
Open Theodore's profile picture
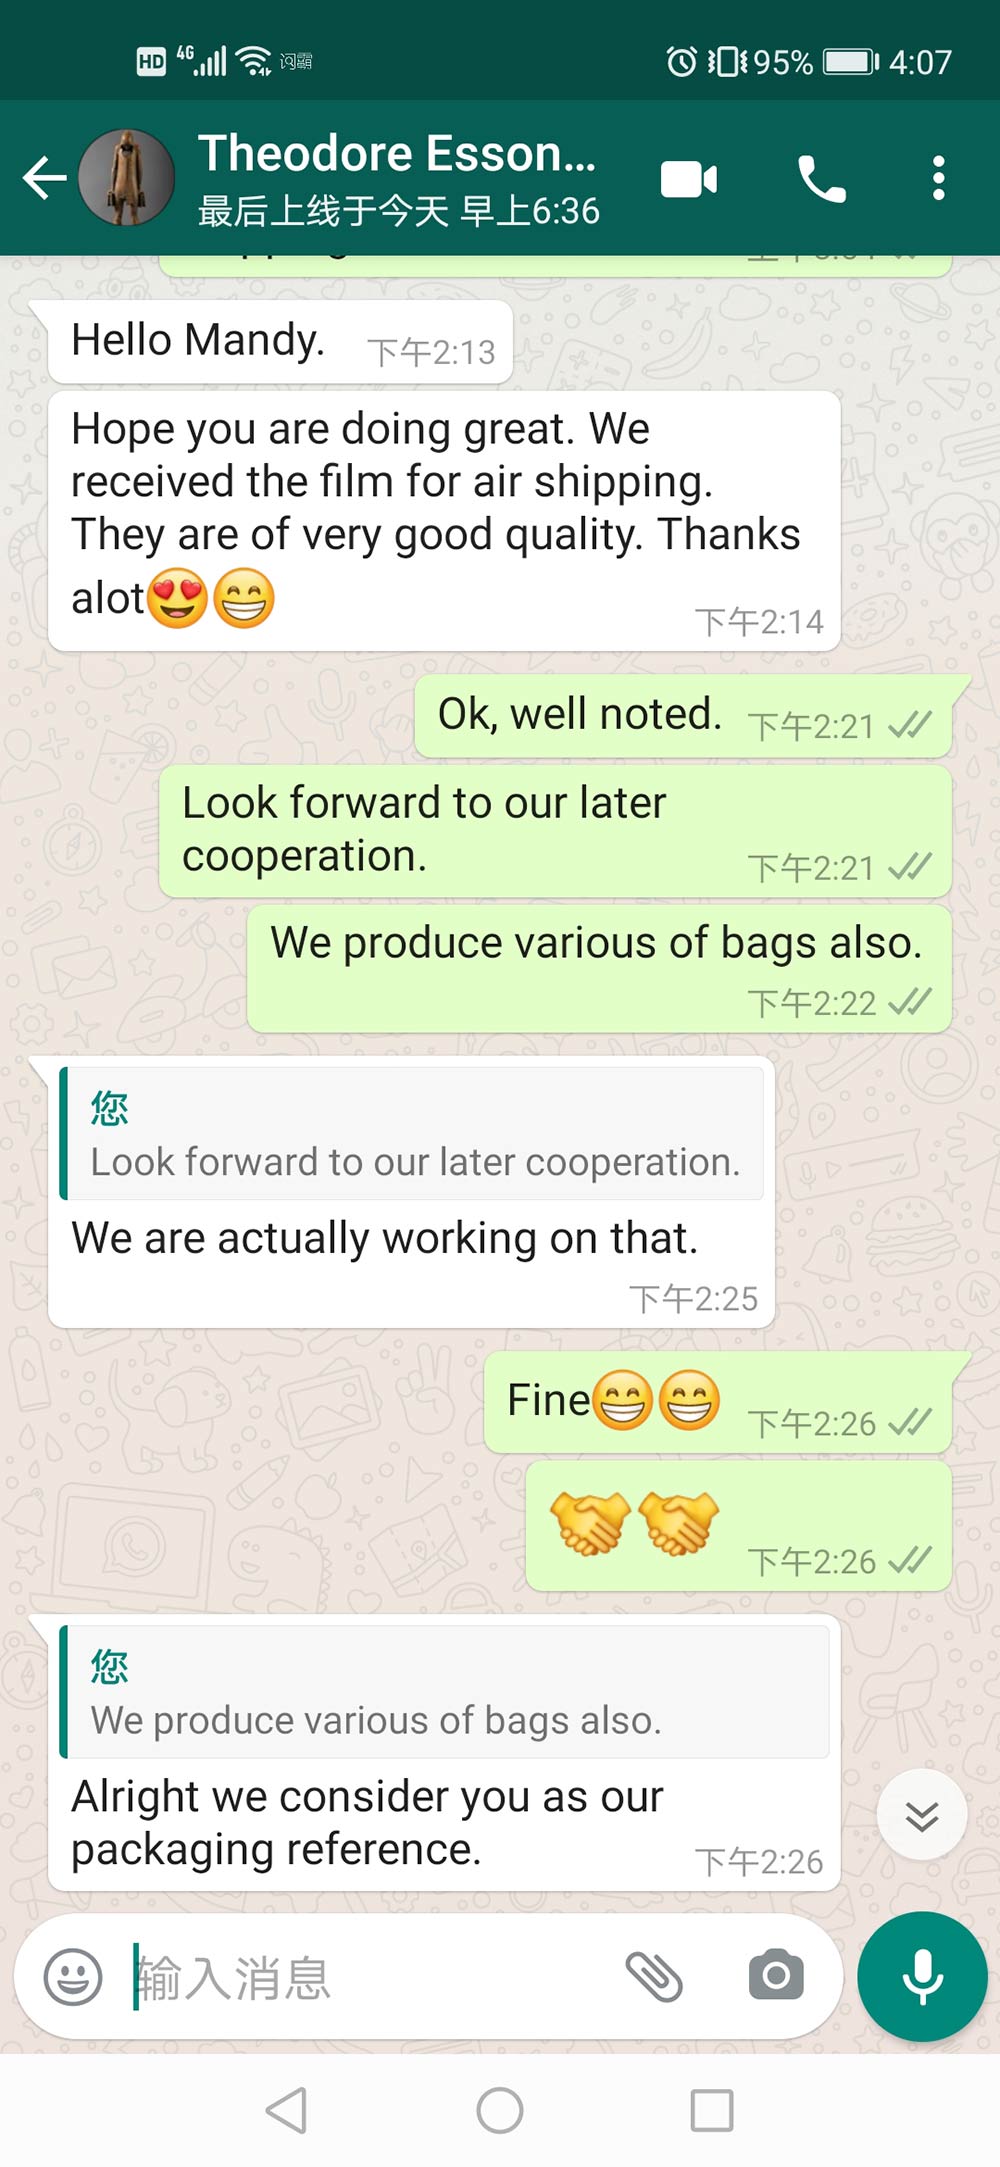126,178
